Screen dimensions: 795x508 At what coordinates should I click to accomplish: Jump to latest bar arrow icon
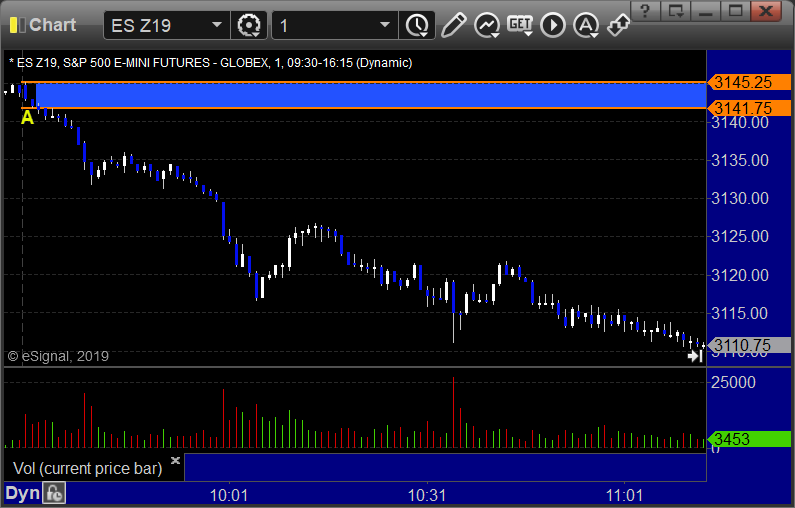click(x=695, y=356)
